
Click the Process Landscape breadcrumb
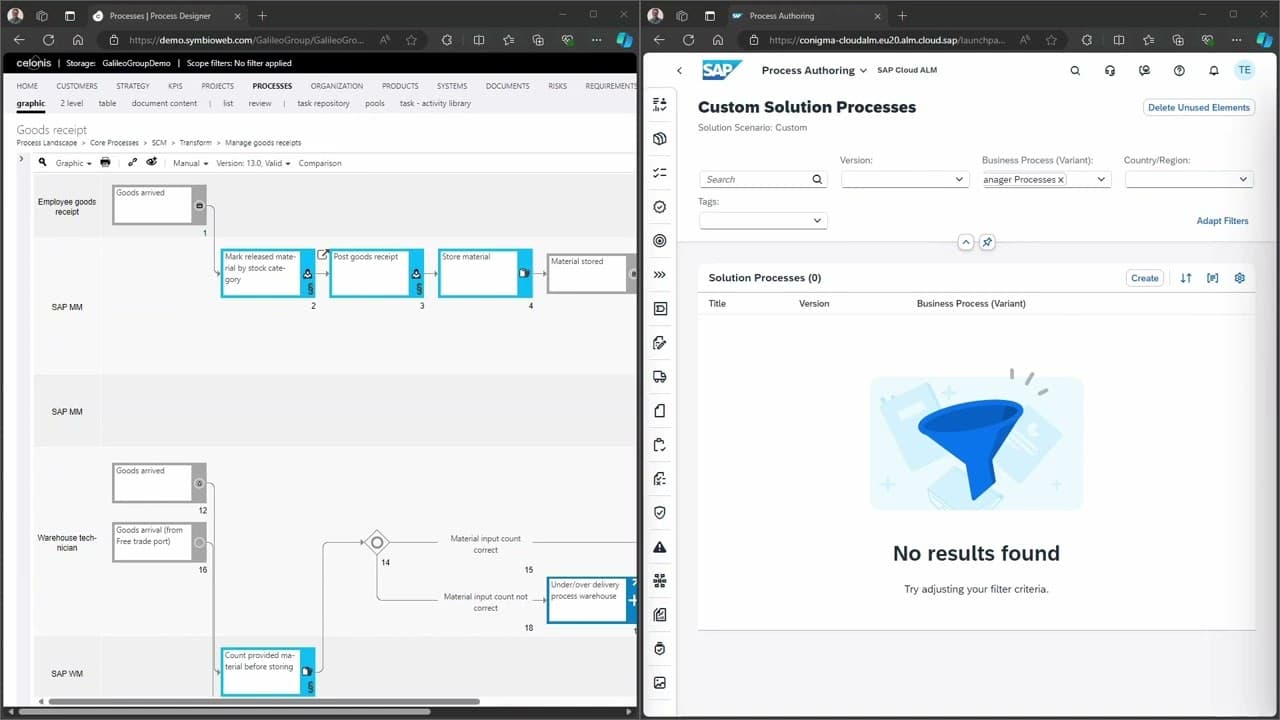point(47,143)
